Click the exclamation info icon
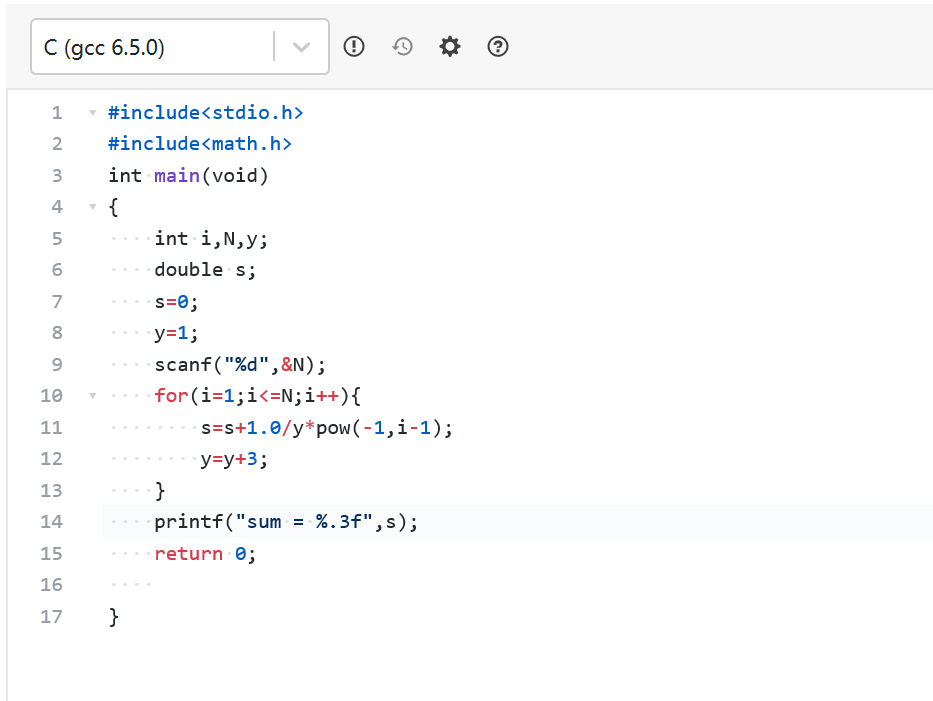The width and height of the screenshot is (933, 701). click(354, 46)
